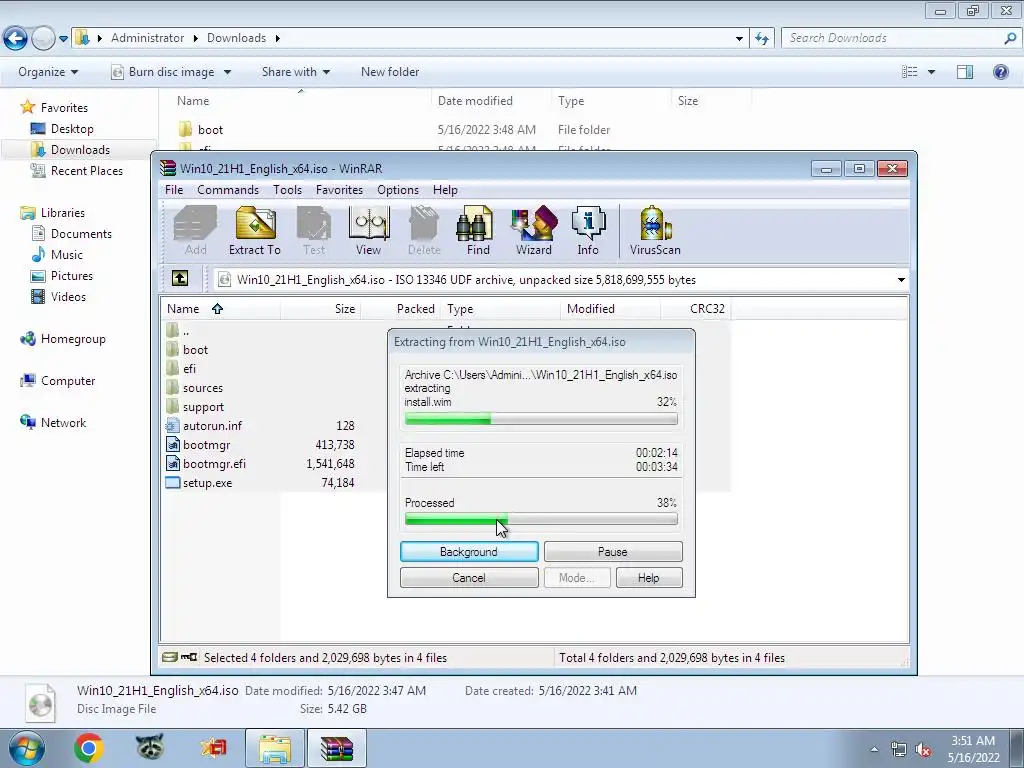Open the red star app on the taskbar
The height and width of the screenshot is (768, 1024).
(x=213, y=748)
